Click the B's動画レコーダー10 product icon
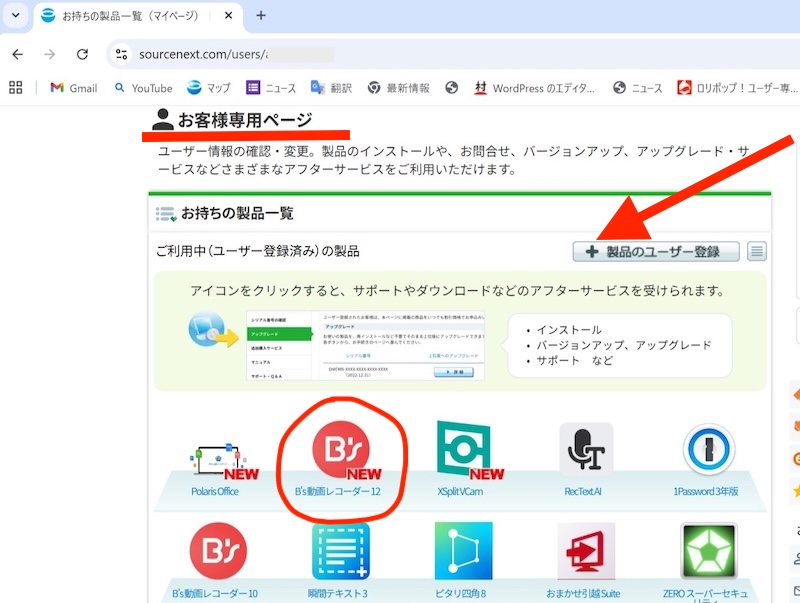The height and width of the screenshot is (603, 800). pyautogui.click(x=218, y=552)
